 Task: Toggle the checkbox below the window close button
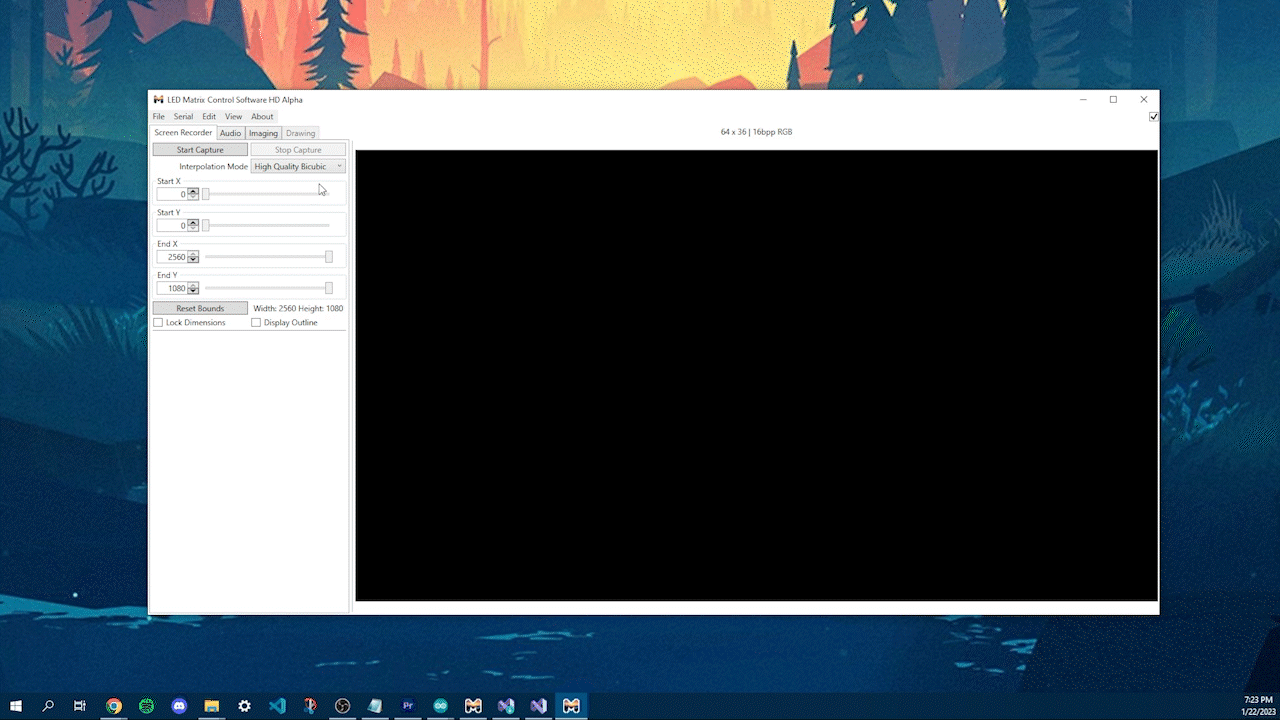click(x=1154, y=117)
